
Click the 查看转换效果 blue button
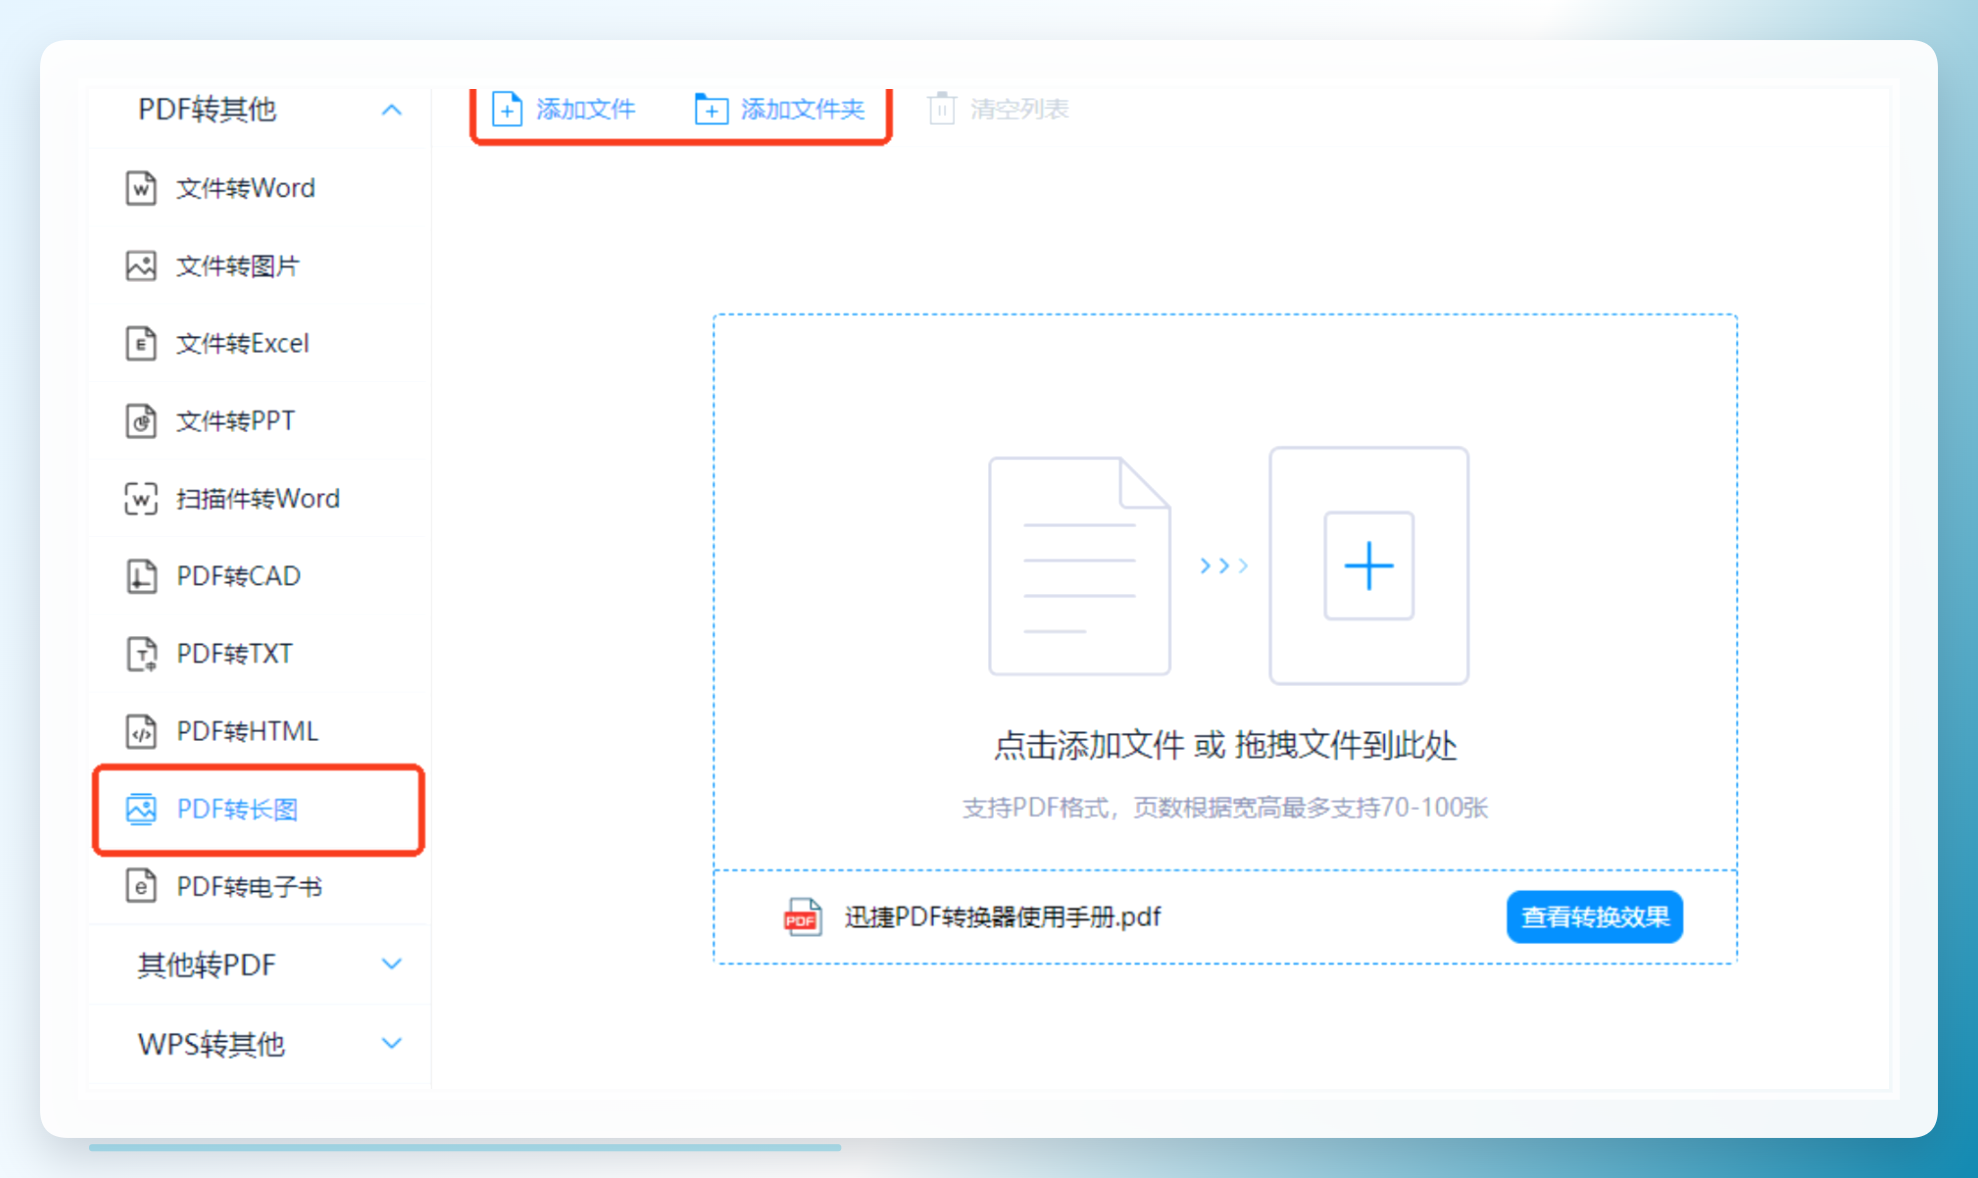point(1595,917)
